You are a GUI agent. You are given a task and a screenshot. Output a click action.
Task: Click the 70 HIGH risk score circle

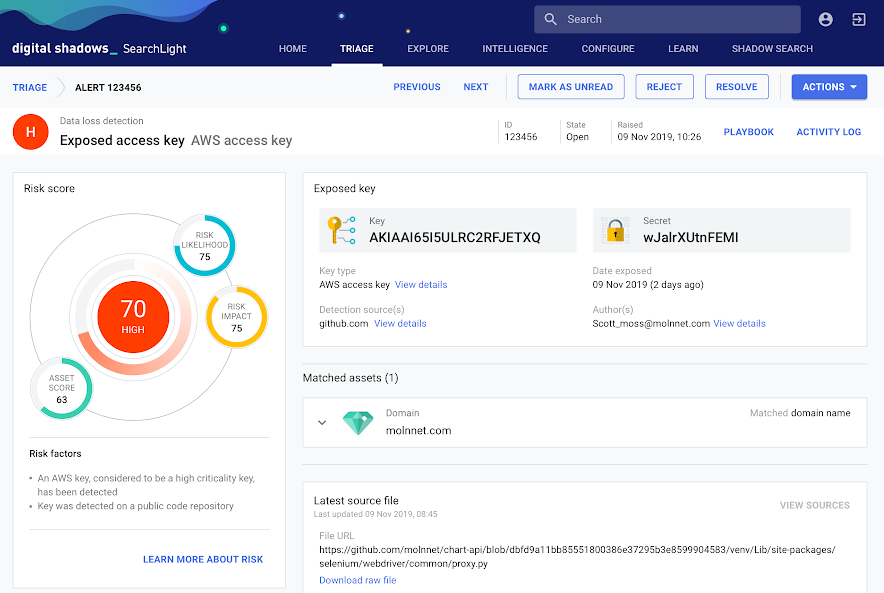[133, 317]
